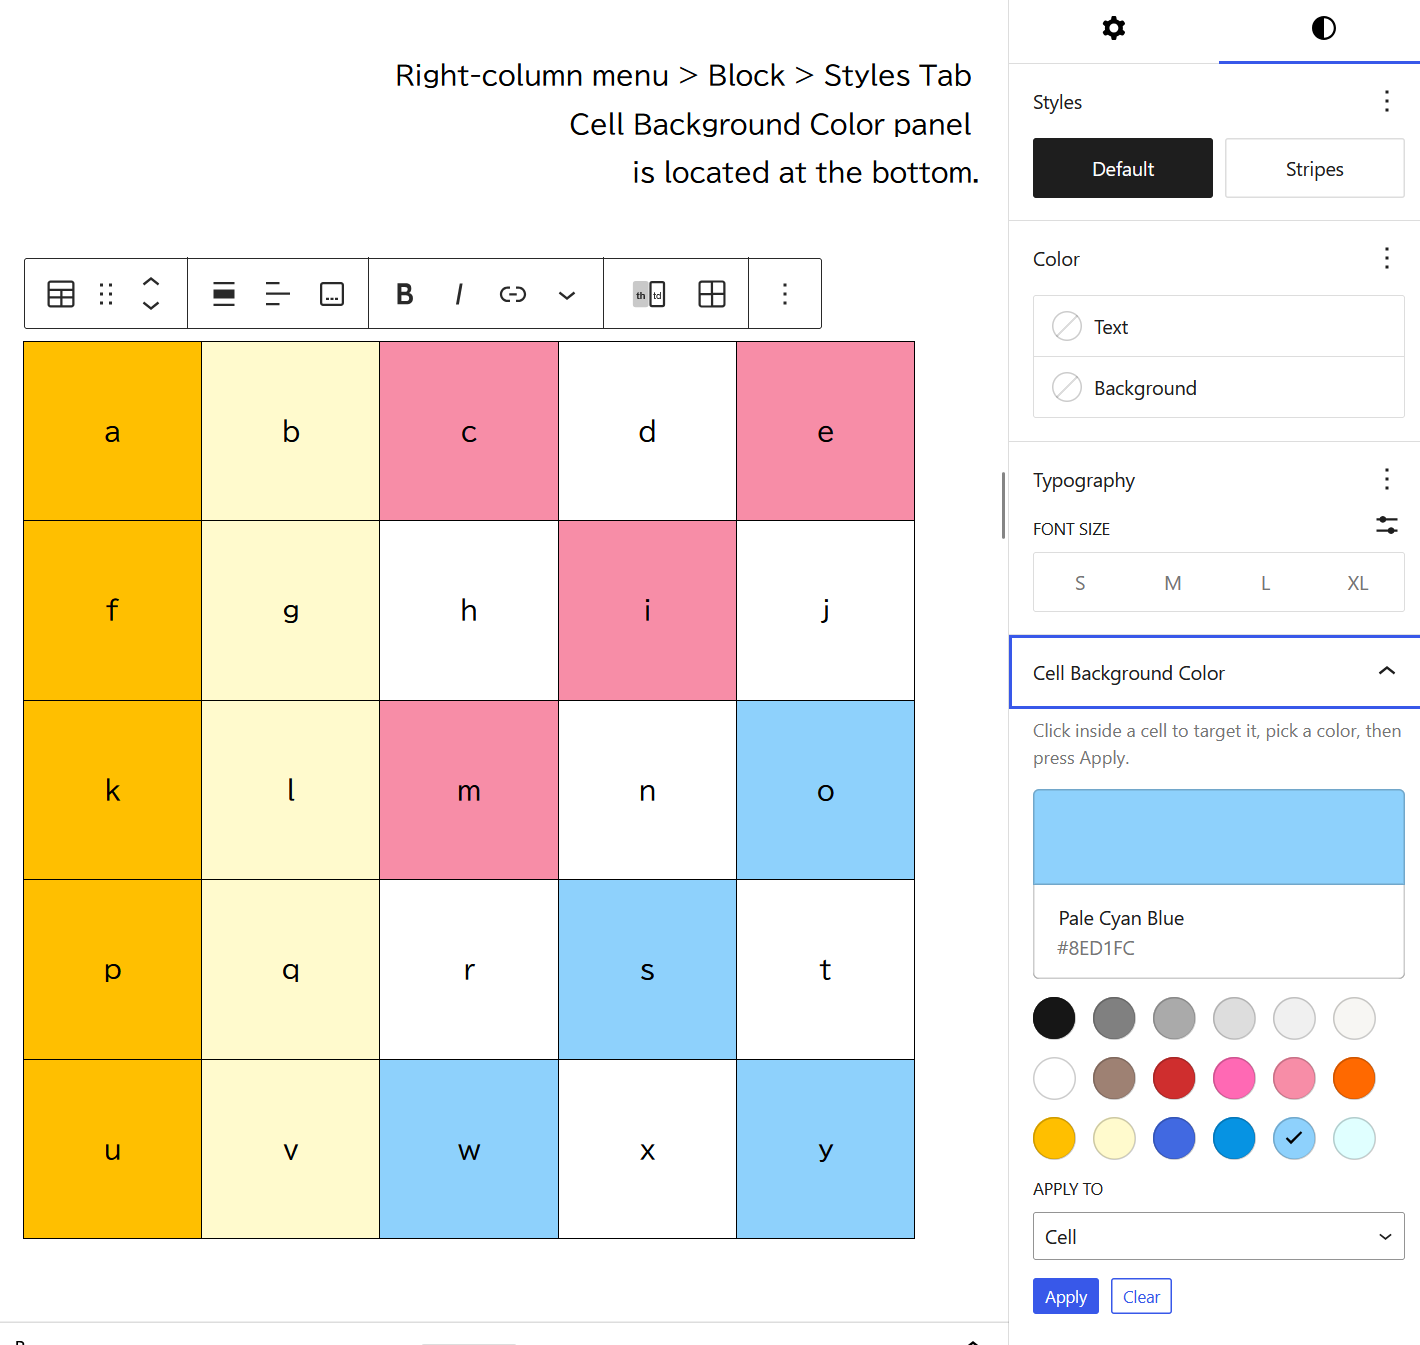Choose font size L
Screen dimensions: 1420x1345
click(1265, 583)
